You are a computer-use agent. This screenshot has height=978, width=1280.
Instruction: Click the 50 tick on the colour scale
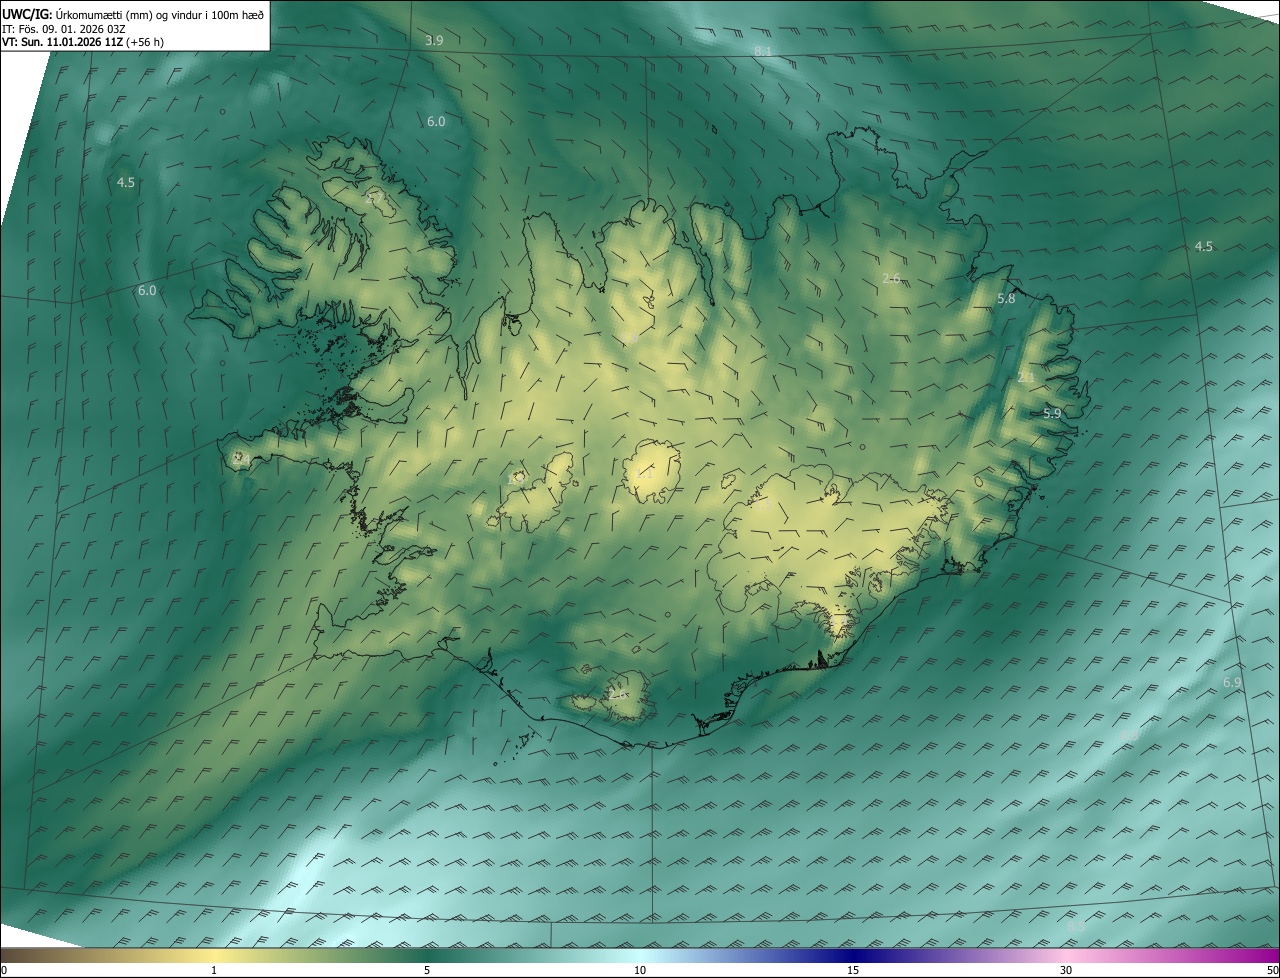pyautogui.click(x=1272, y=970)
